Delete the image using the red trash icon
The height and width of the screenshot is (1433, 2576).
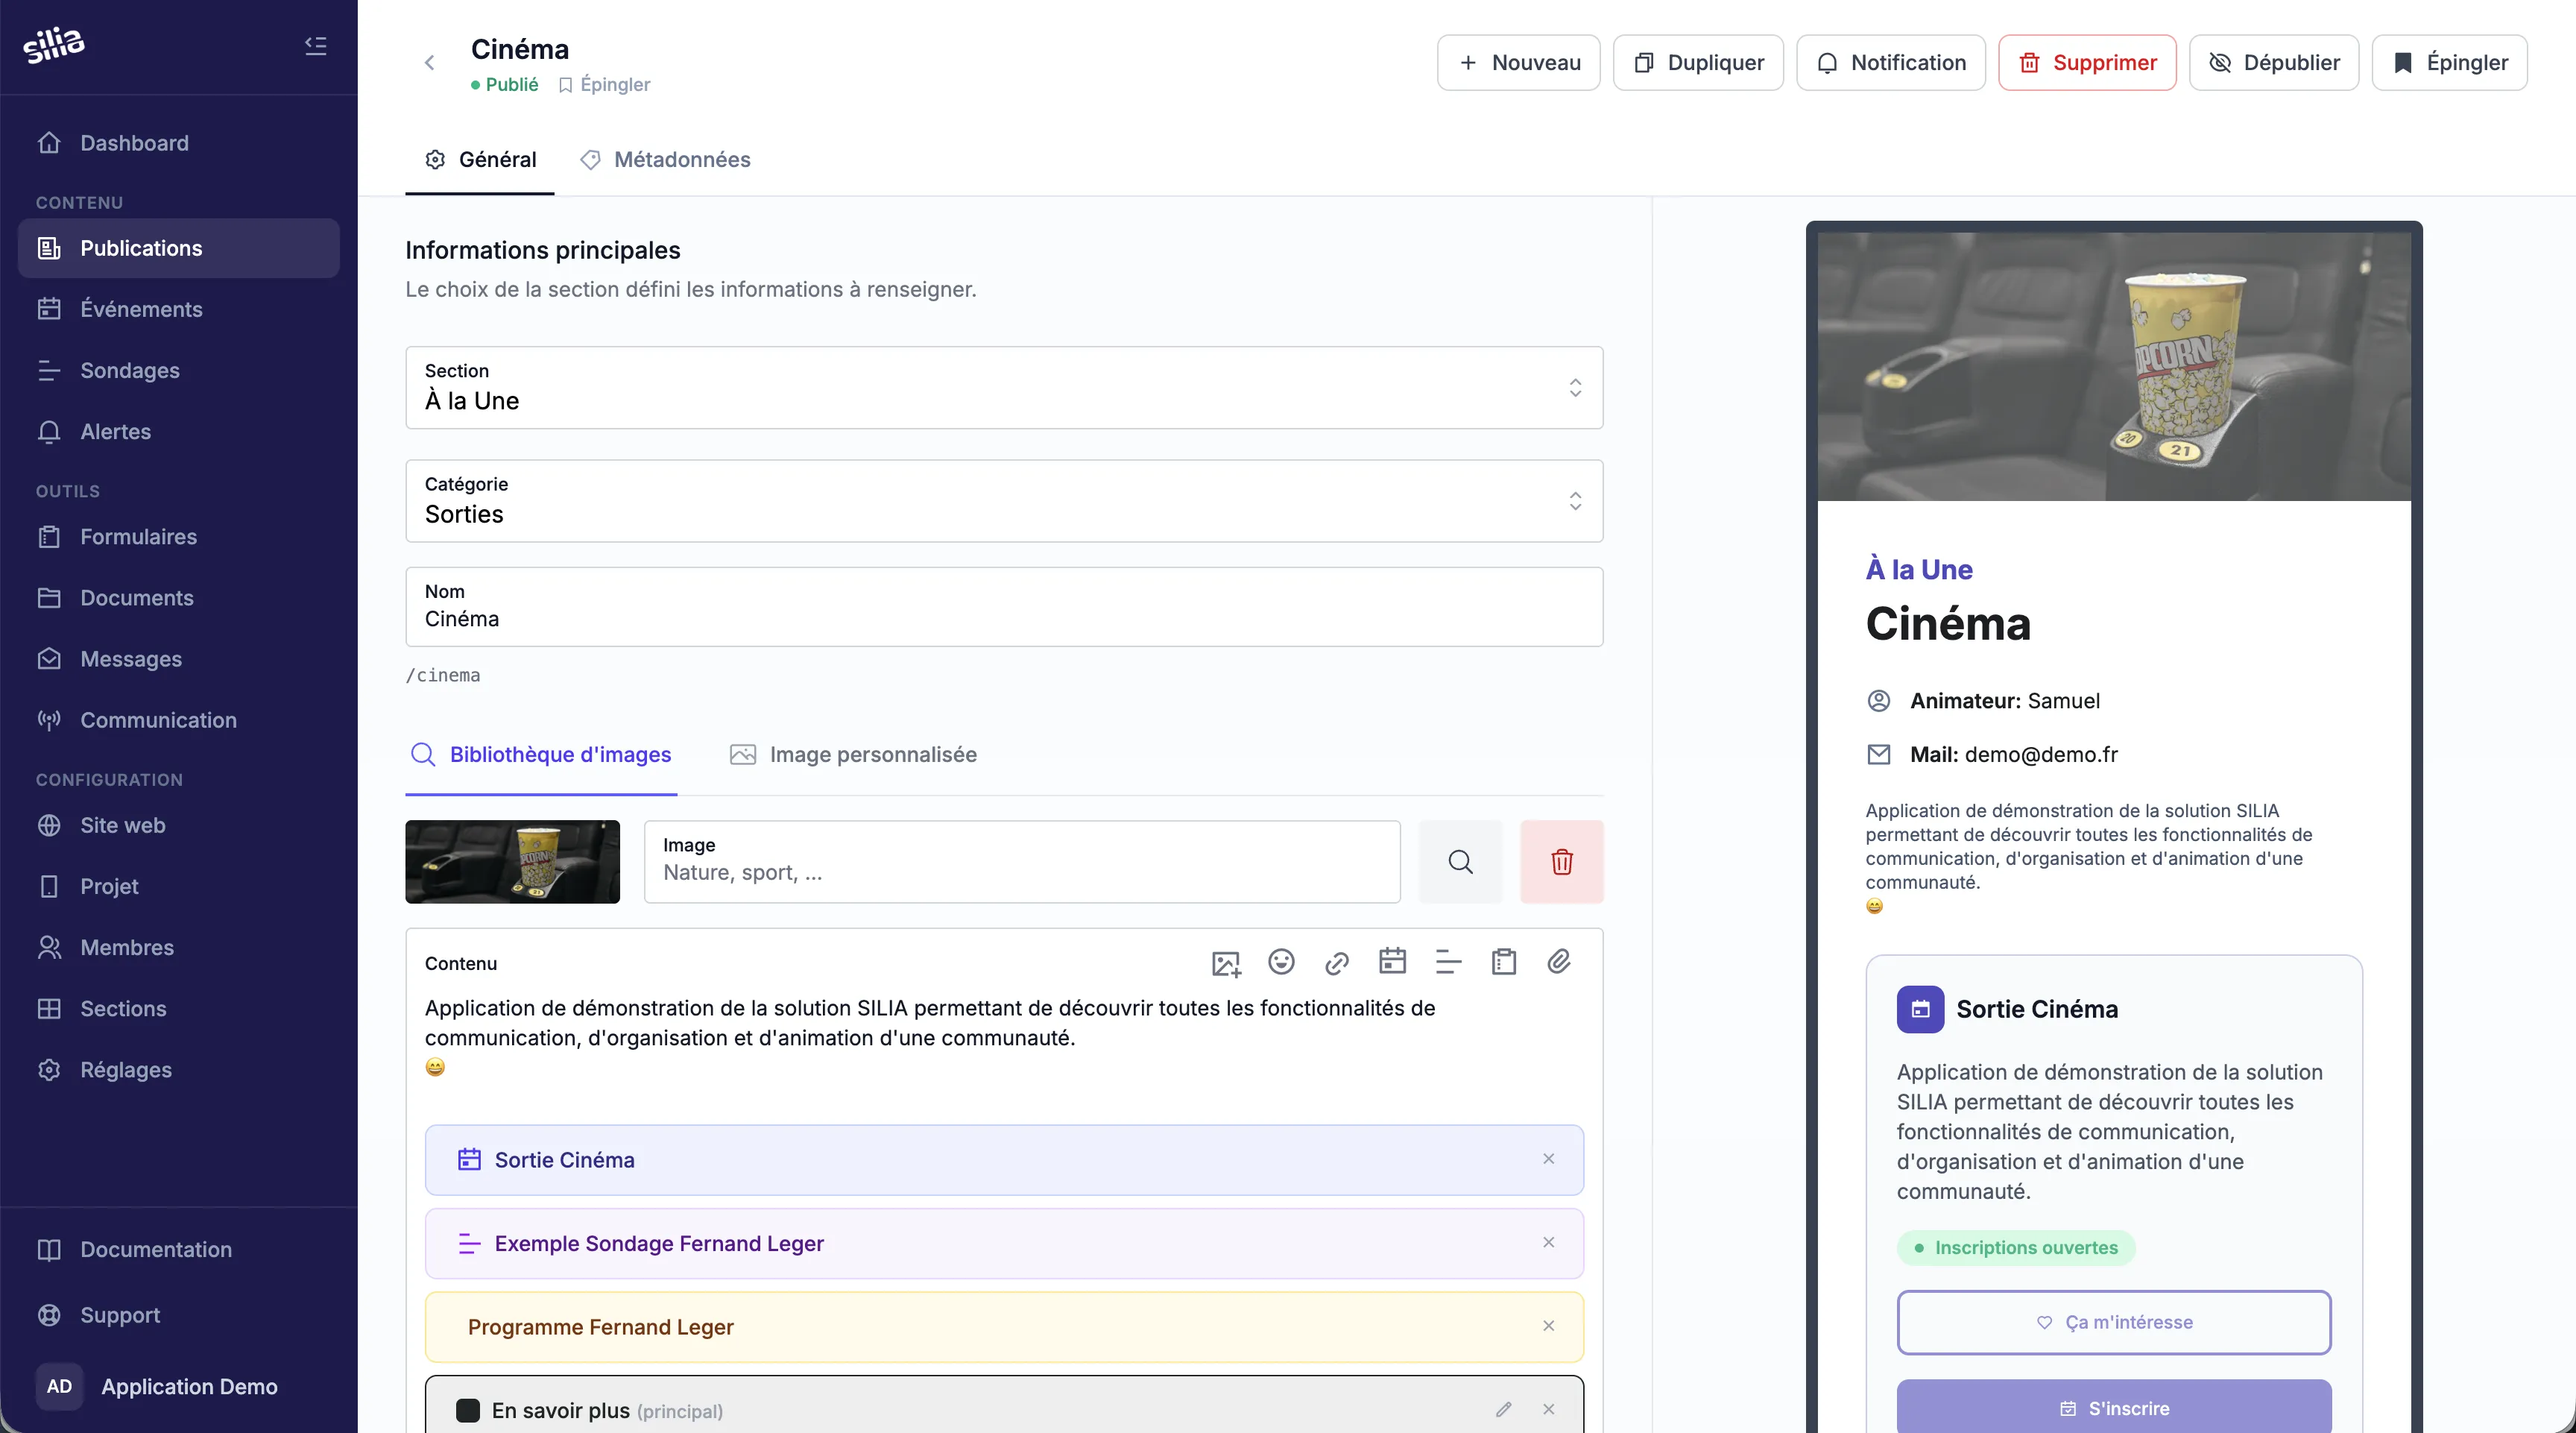coord(1562,861)
